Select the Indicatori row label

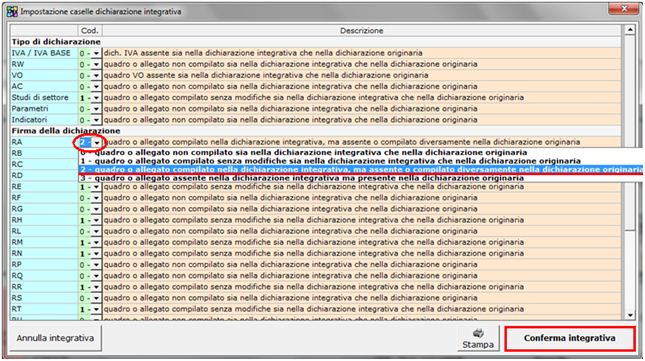[44, 120]
